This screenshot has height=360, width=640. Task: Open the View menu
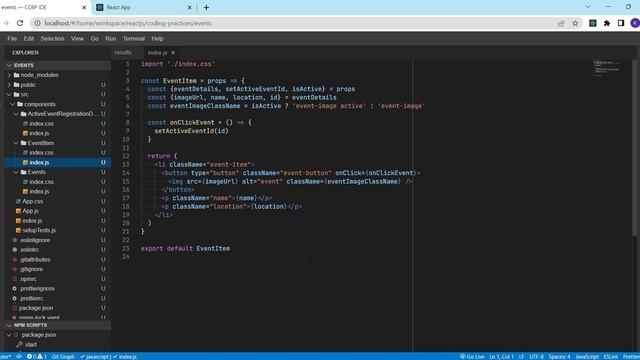click(77, 38)
